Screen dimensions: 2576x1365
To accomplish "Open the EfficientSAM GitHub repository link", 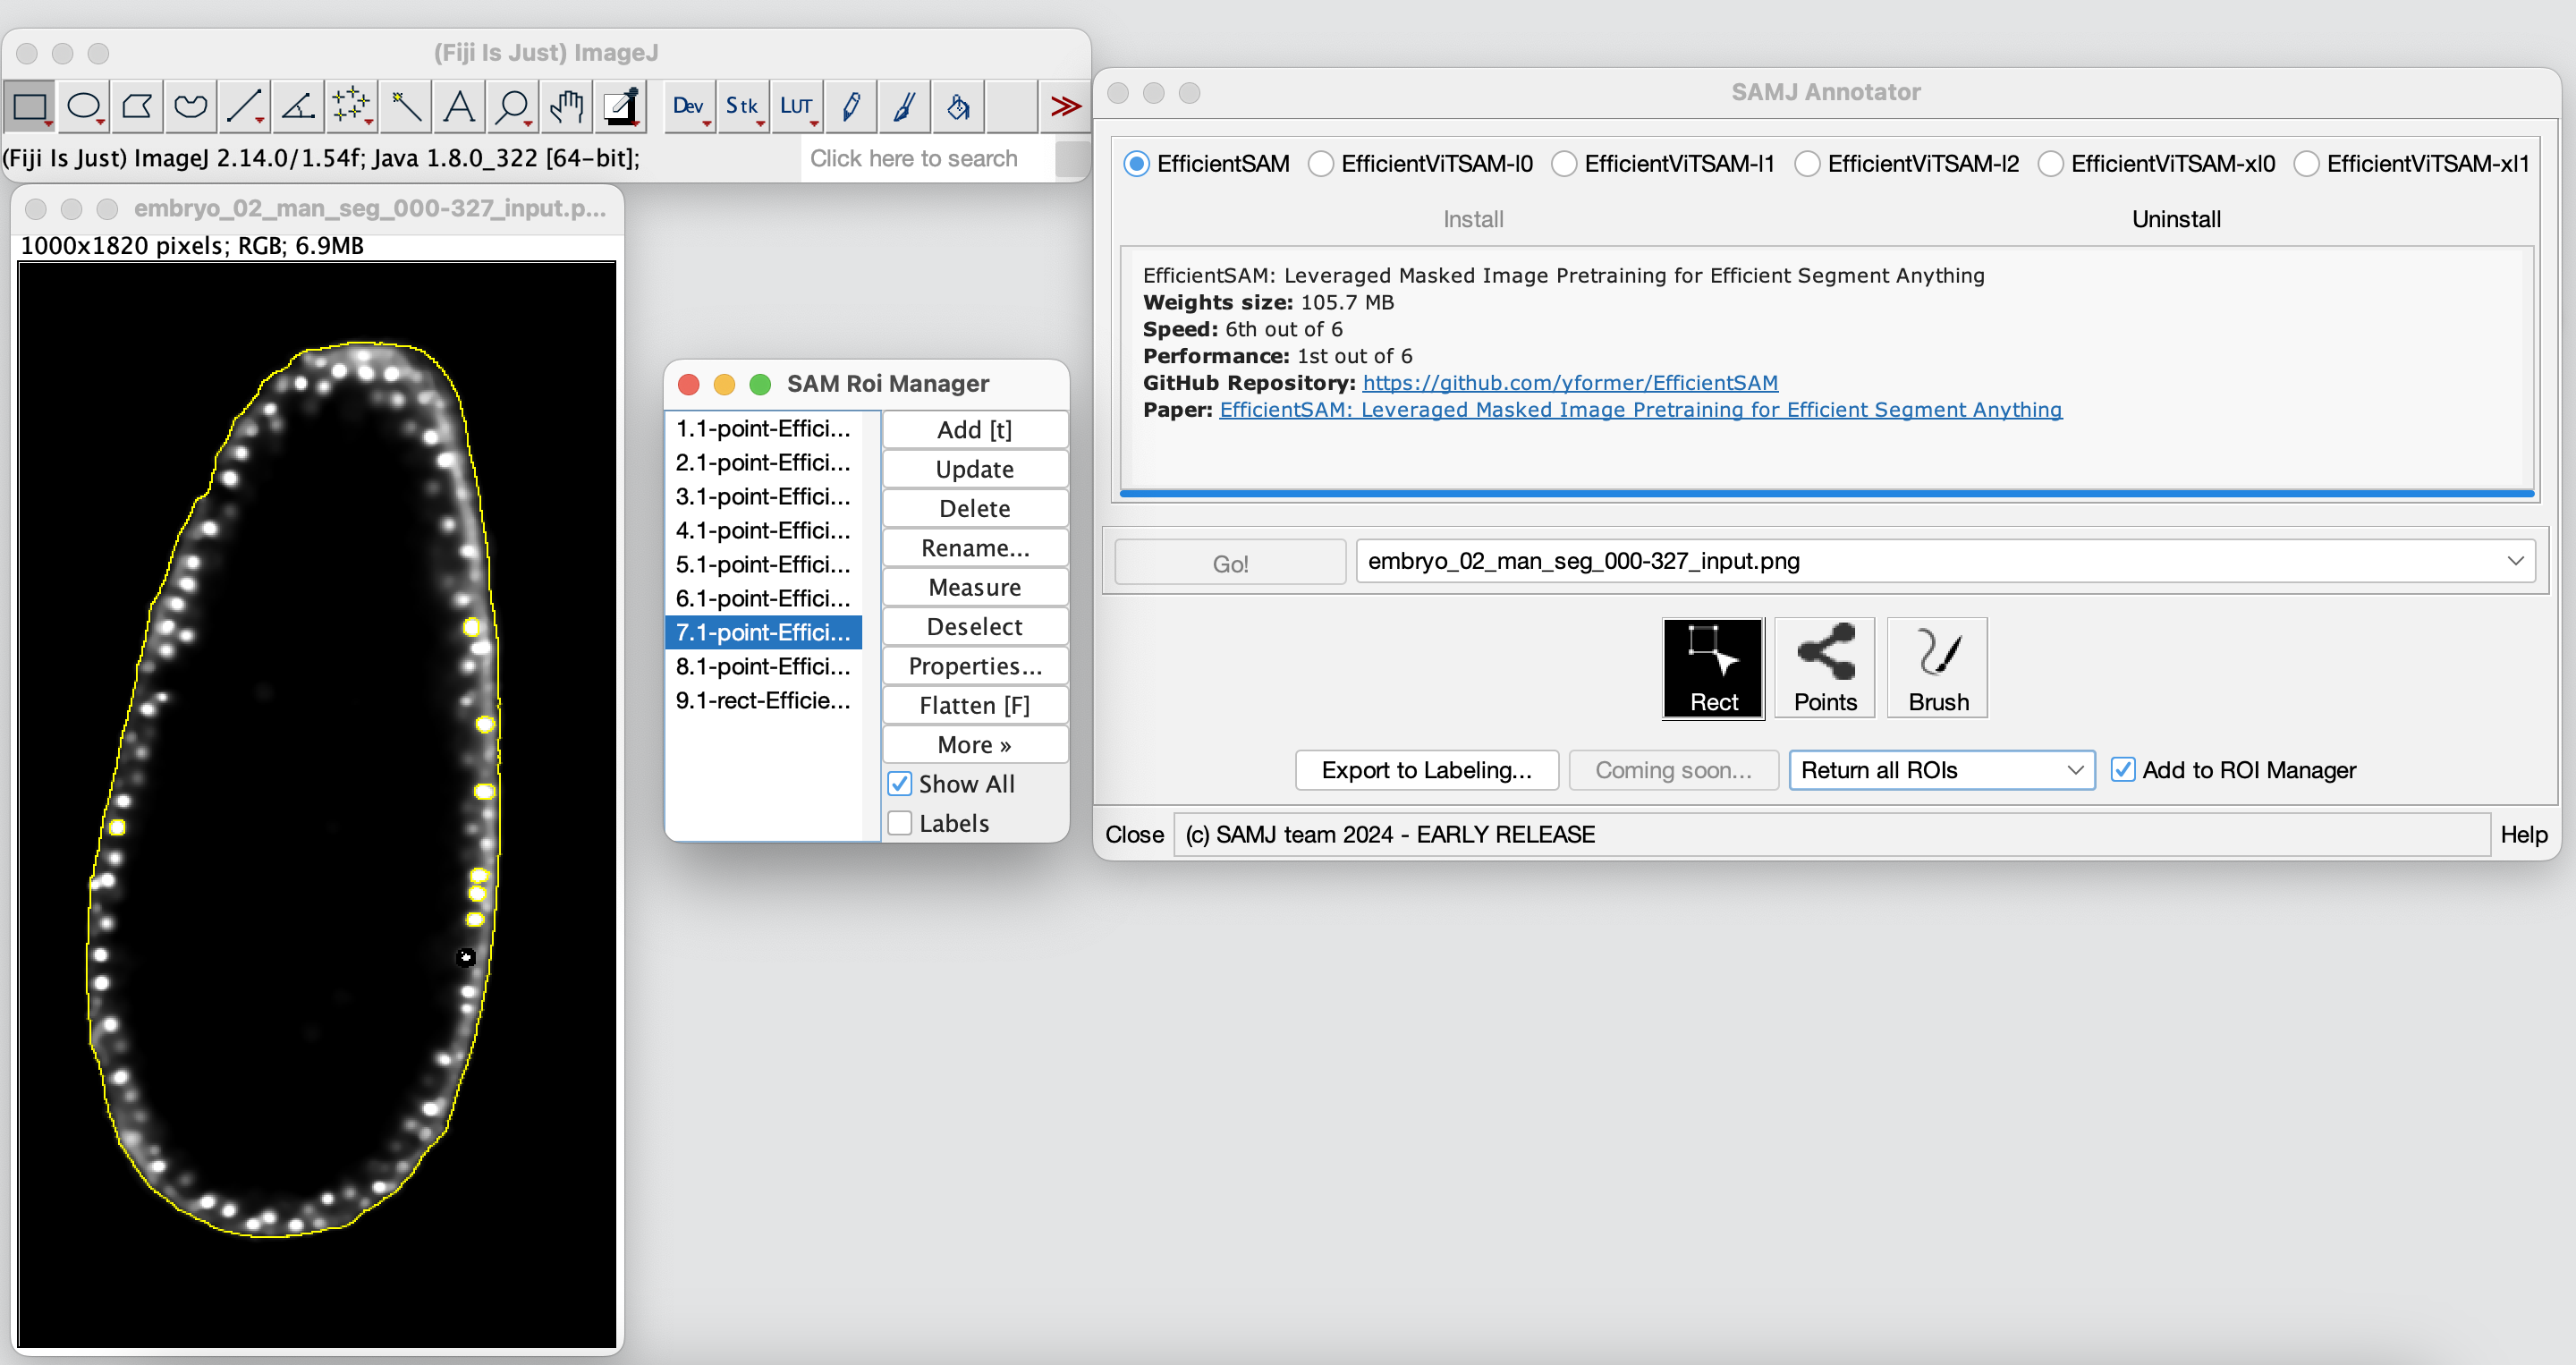I will tap(1569, 383).
